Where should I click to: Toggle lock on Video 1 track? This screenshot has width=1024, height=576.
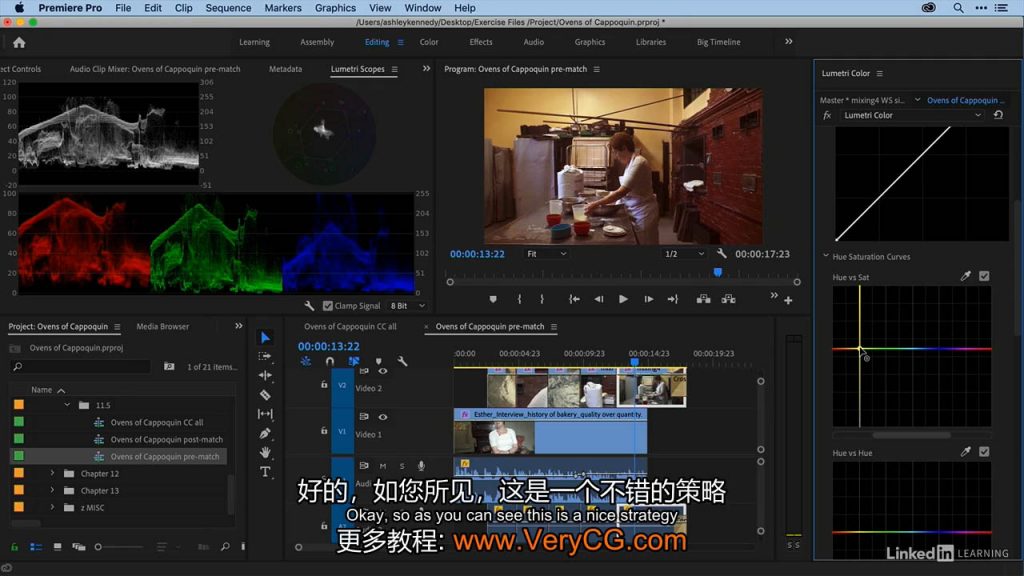click(x=324, y=430)
